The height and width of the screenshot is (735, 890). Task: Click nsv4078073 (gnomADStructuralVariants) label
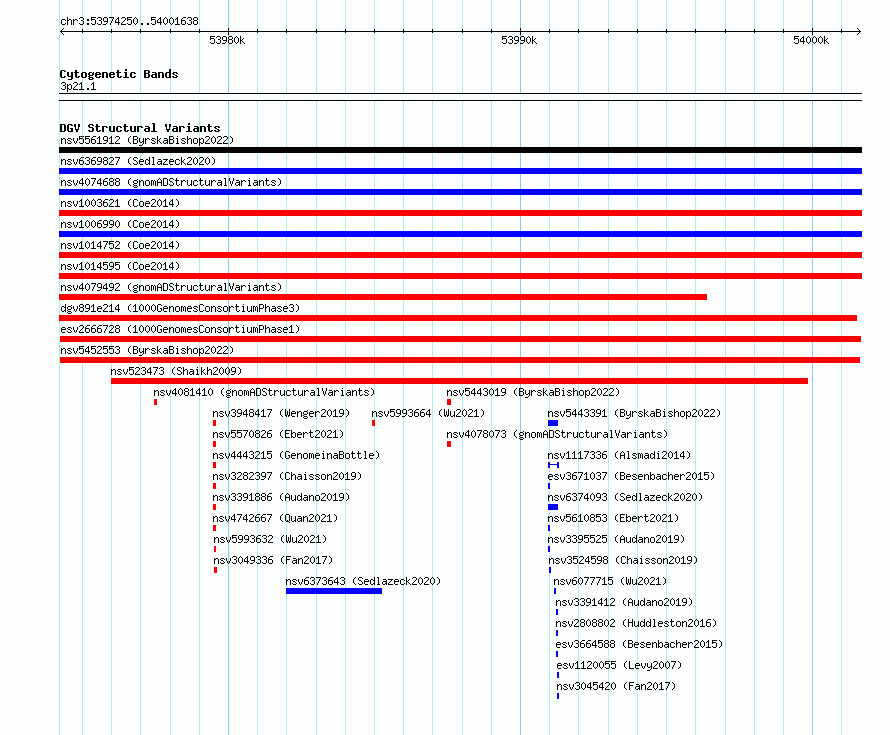[557, 434]
